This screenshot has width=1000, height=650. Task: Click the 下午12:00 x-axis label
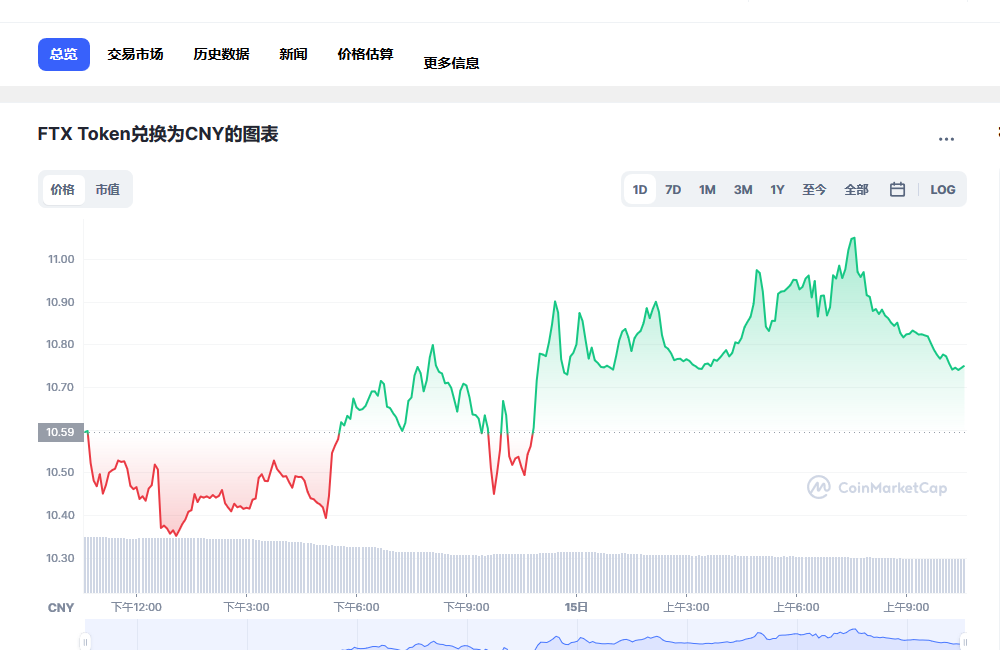tap(136, 607)
